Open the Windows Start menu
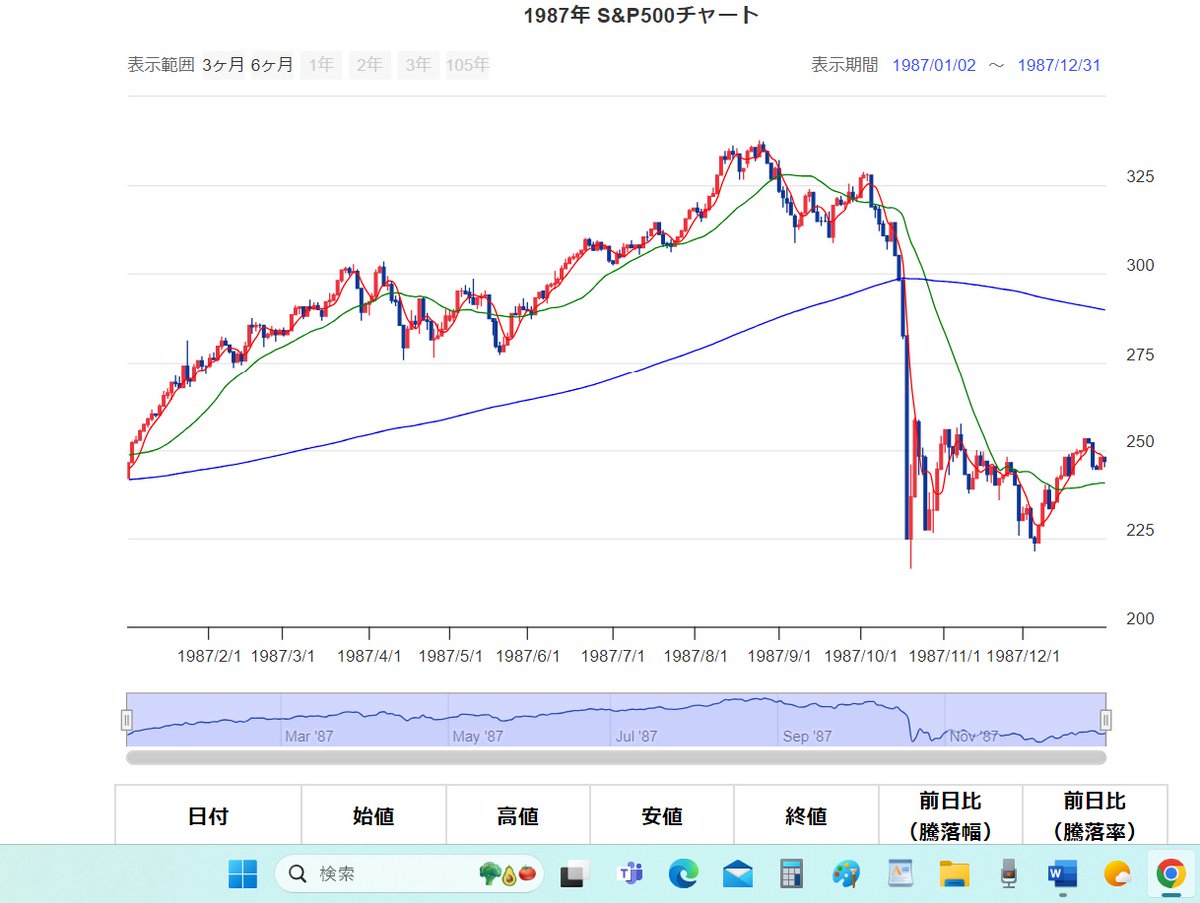Image resolution: width=1200 pixels, height=903 pixels. (x=243, y=874)
